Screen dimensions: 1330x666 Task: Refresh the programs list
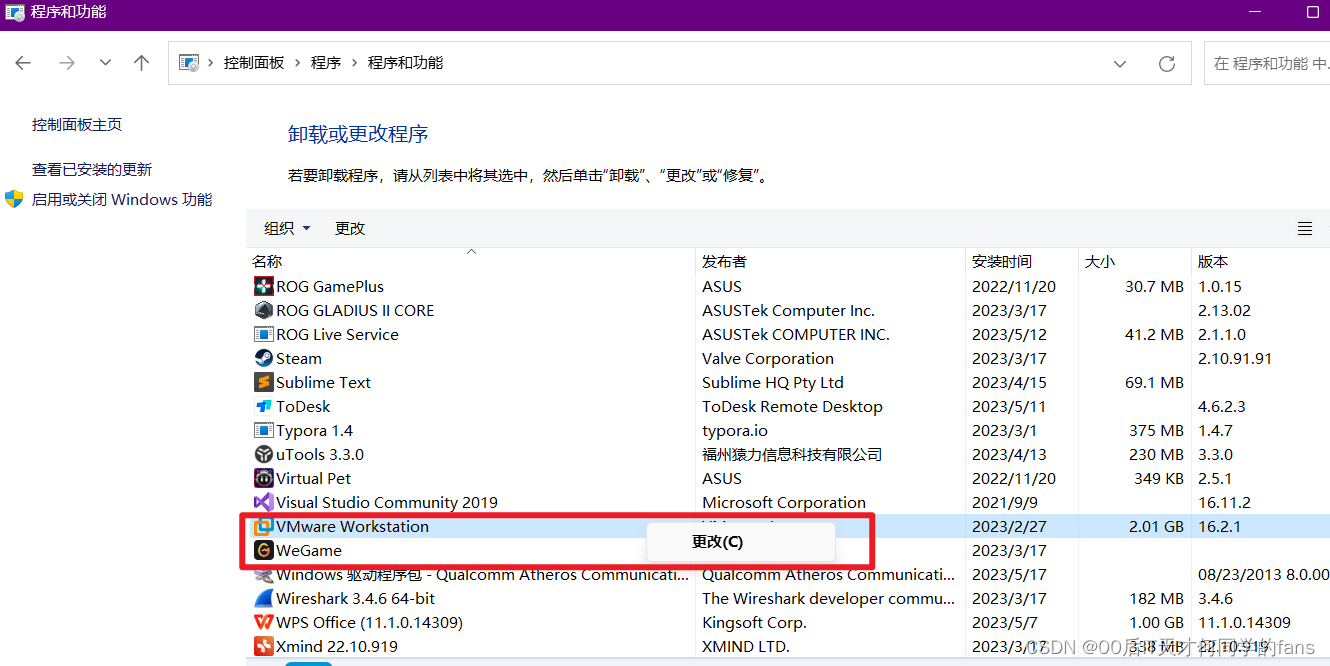(1166, 63)
